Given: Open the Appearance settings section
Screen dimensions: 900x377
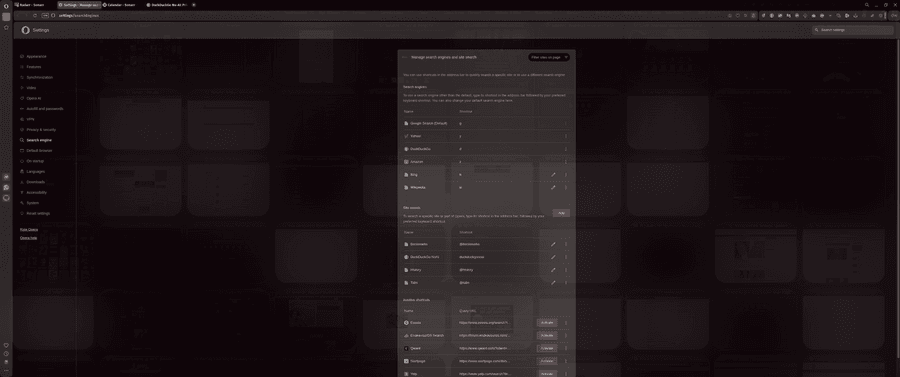Looking at the screenshot, I should click(x=36, y=56).
